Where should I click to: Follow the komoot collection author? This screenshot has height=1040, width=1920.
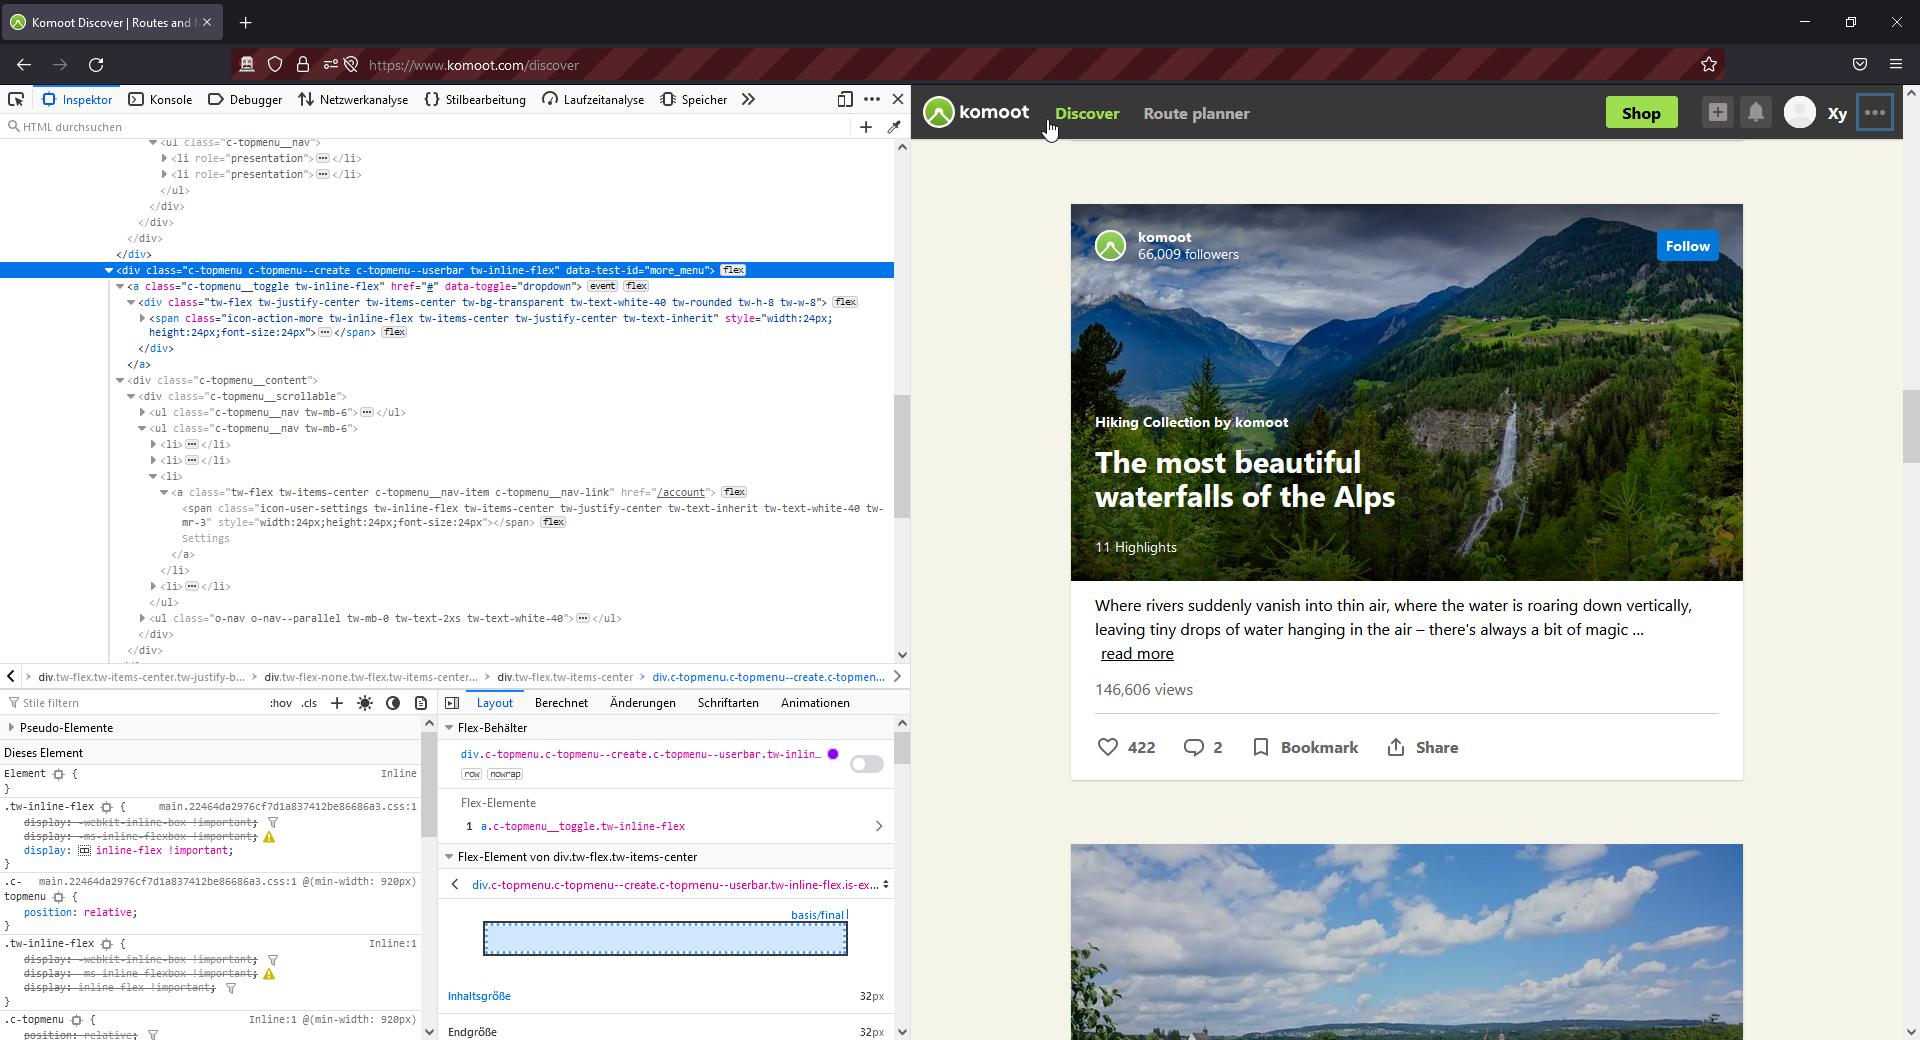click(1687, 246)
